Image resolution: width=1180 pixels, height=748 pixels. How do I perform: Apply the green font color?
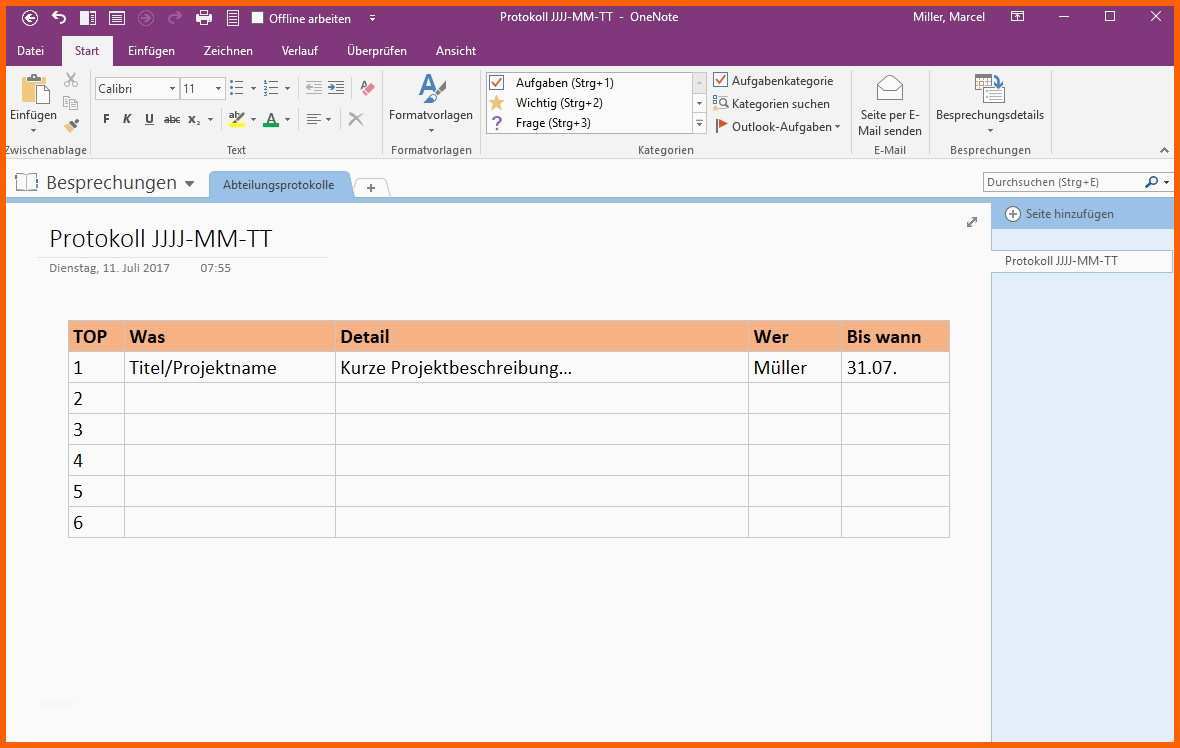pyautogui.click(x=271, y=119)
